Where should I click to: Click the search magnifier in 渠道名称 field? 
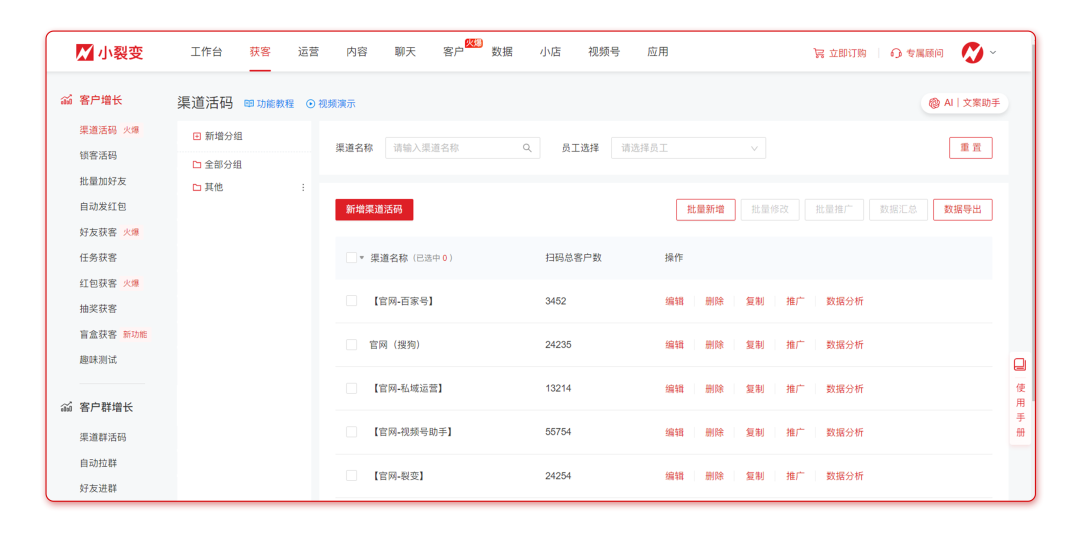[527, 148]
